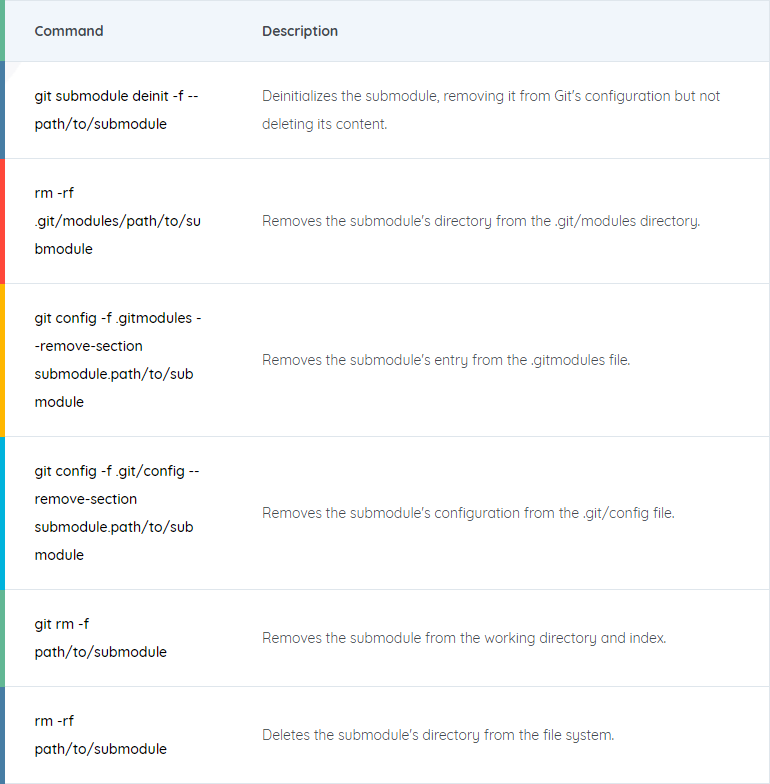Click the cyan stripe beside .git/config row
This screenshot has width=770, height=784.
pos(2,513)
